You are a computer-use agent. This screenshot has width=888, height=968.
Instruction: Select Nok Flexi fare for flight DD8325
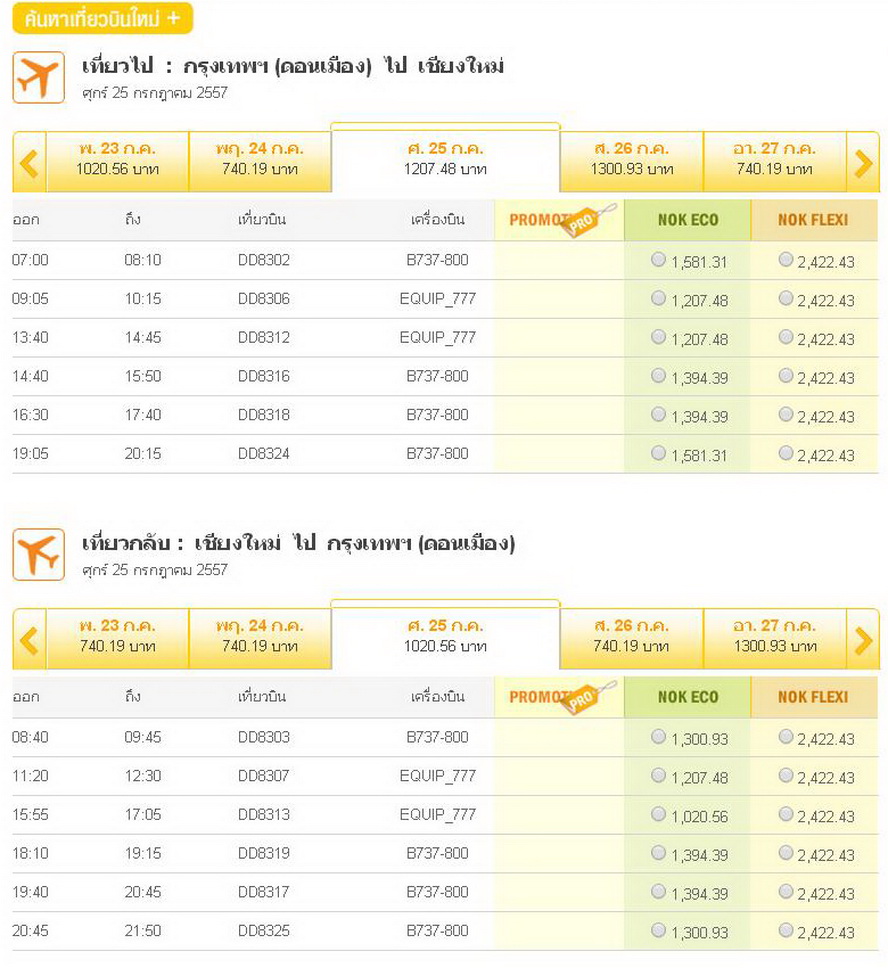point(785,930)
